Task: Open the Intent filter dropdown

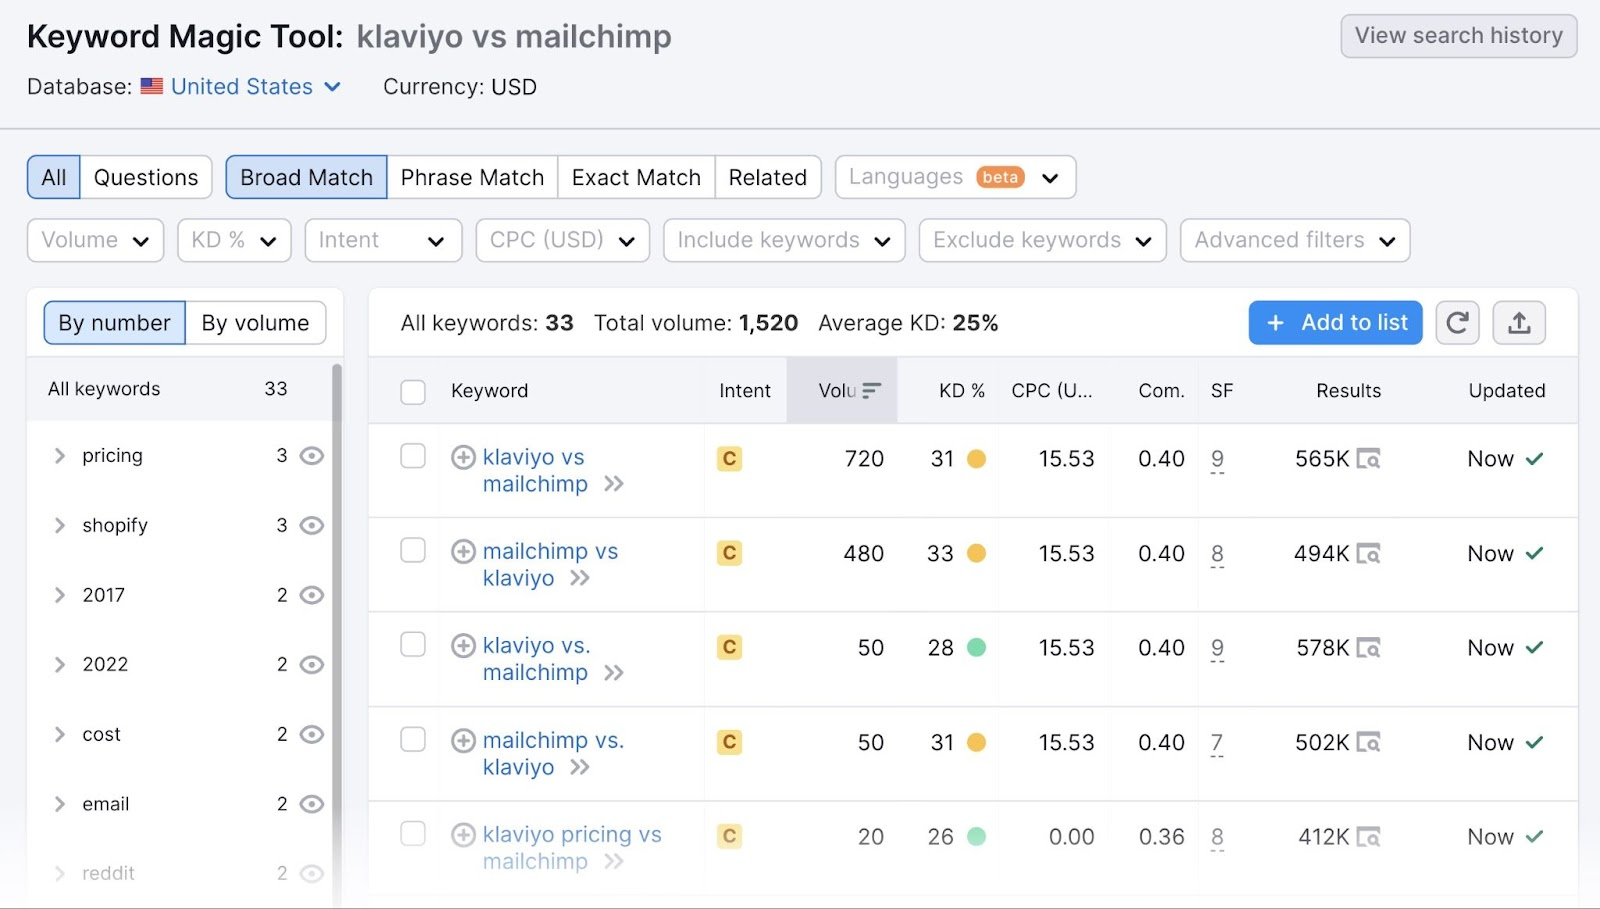Action: pyautogui.click(x=383, y=240)
